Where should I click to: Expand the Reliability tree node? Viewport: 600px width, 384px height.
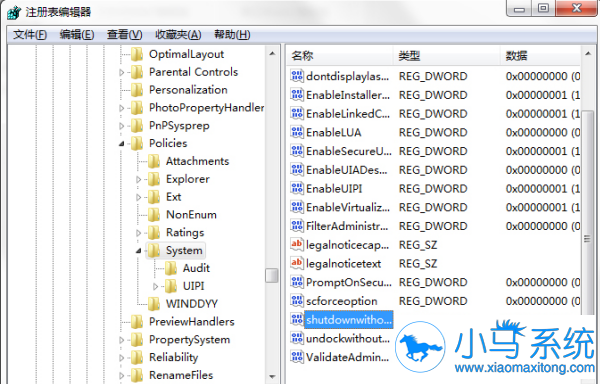pyautogui.click(x=122, y=358)
